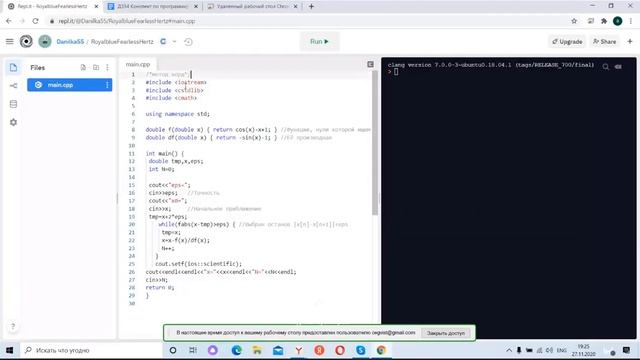Click the RoyalblueFearlessHertz project name
640x360 pixels.
pos(122,42)
